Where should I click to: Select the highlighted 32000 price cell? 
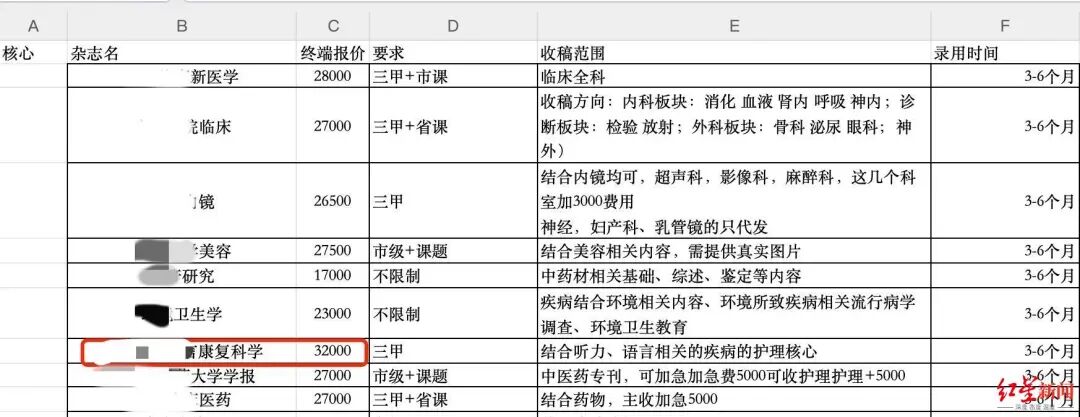(334, 351)
